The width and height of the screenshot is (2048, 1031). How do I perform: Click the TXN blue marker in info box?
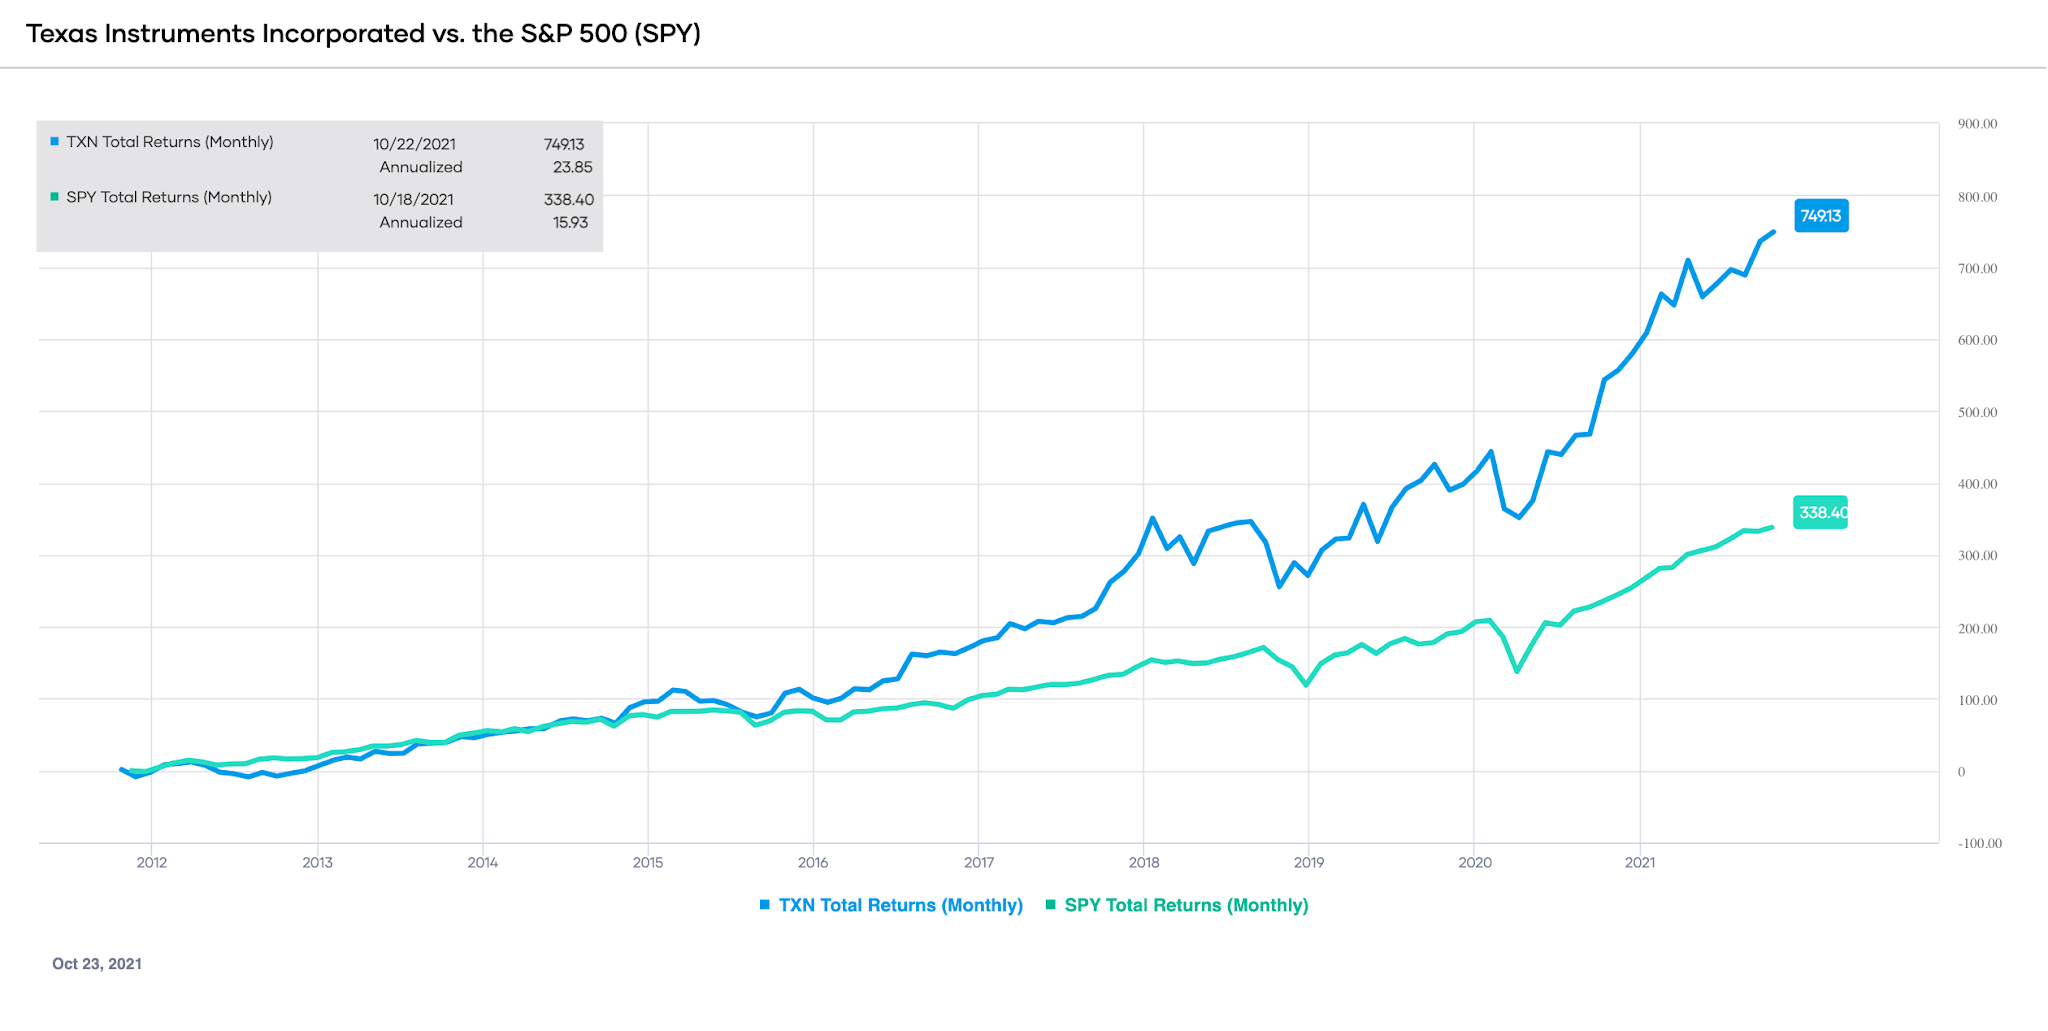[55, 142]
